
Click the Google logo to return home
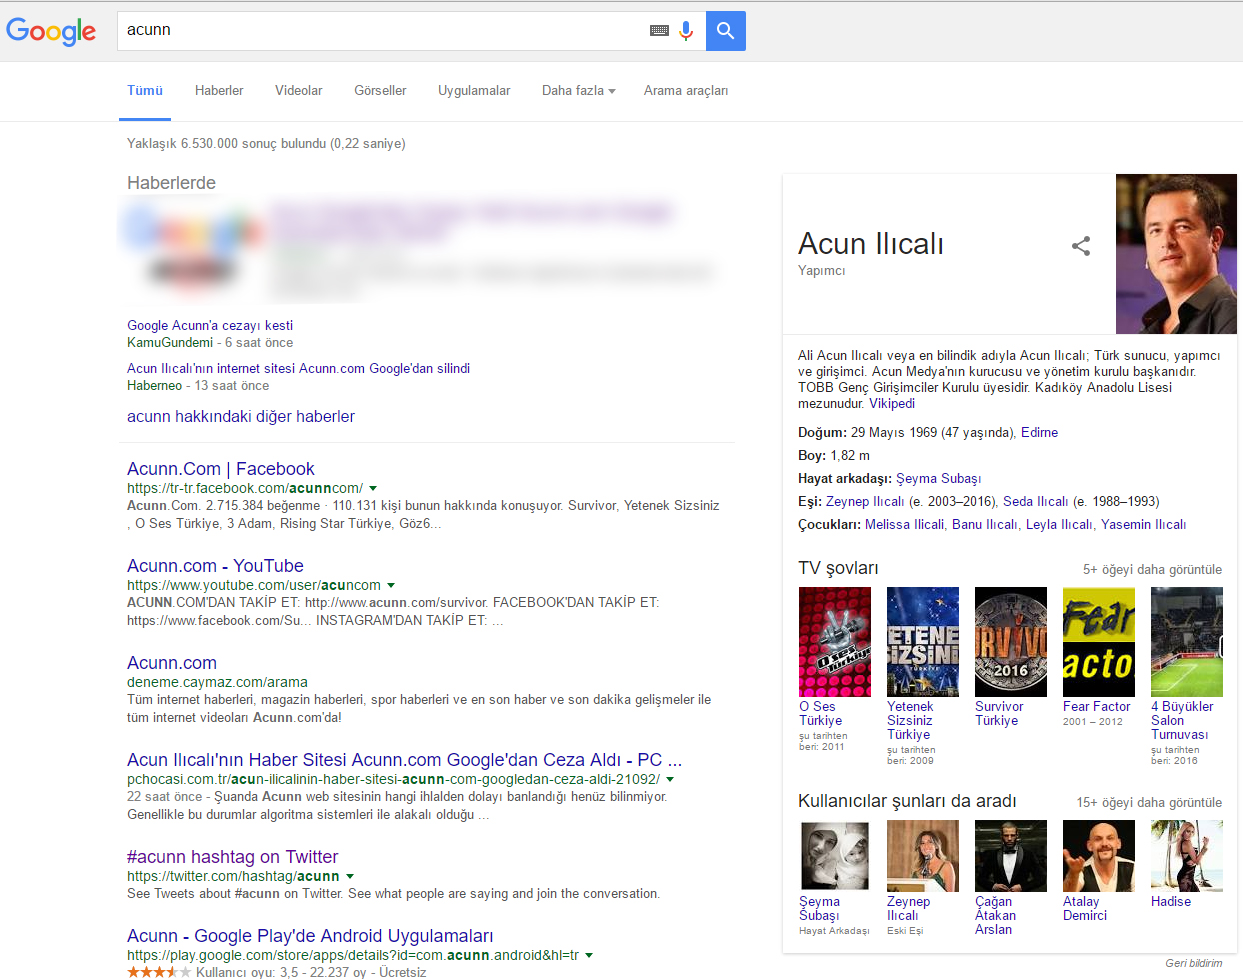(50, 31)
